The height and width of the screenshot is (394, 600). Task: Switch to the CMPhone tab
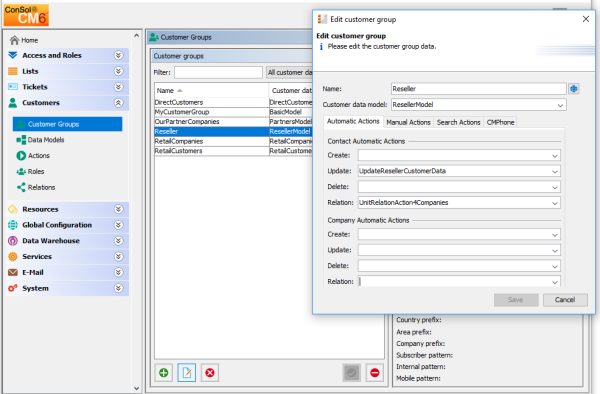(500, 122)
